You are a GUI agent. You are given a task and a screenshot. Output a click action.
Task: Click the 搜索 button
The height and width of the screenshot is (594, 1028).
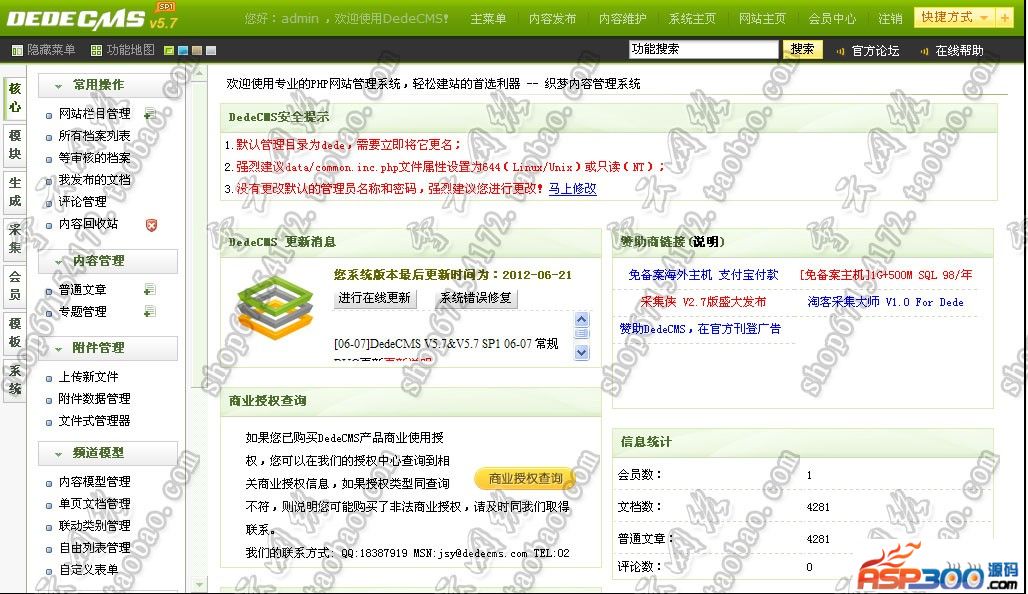pos(802,49)
